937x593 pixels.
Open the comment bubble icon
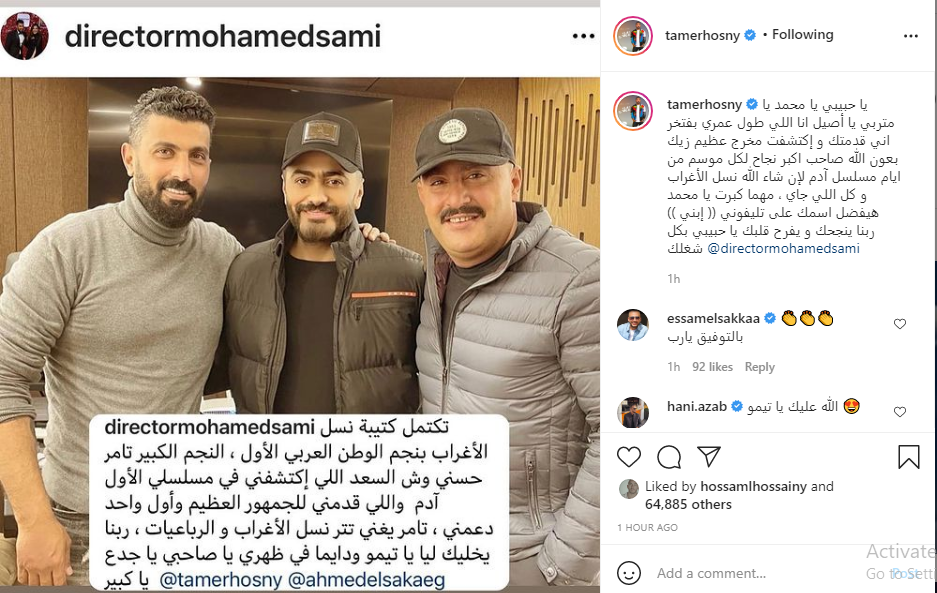[669, 457]
